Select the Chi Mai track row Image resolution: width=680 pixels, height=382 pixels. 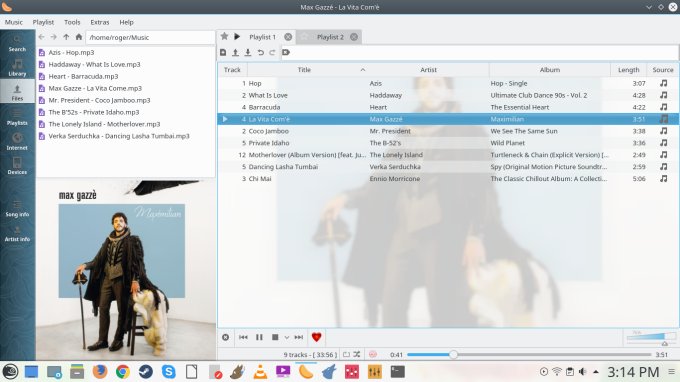pyautogui.click(x=448, y=179)
